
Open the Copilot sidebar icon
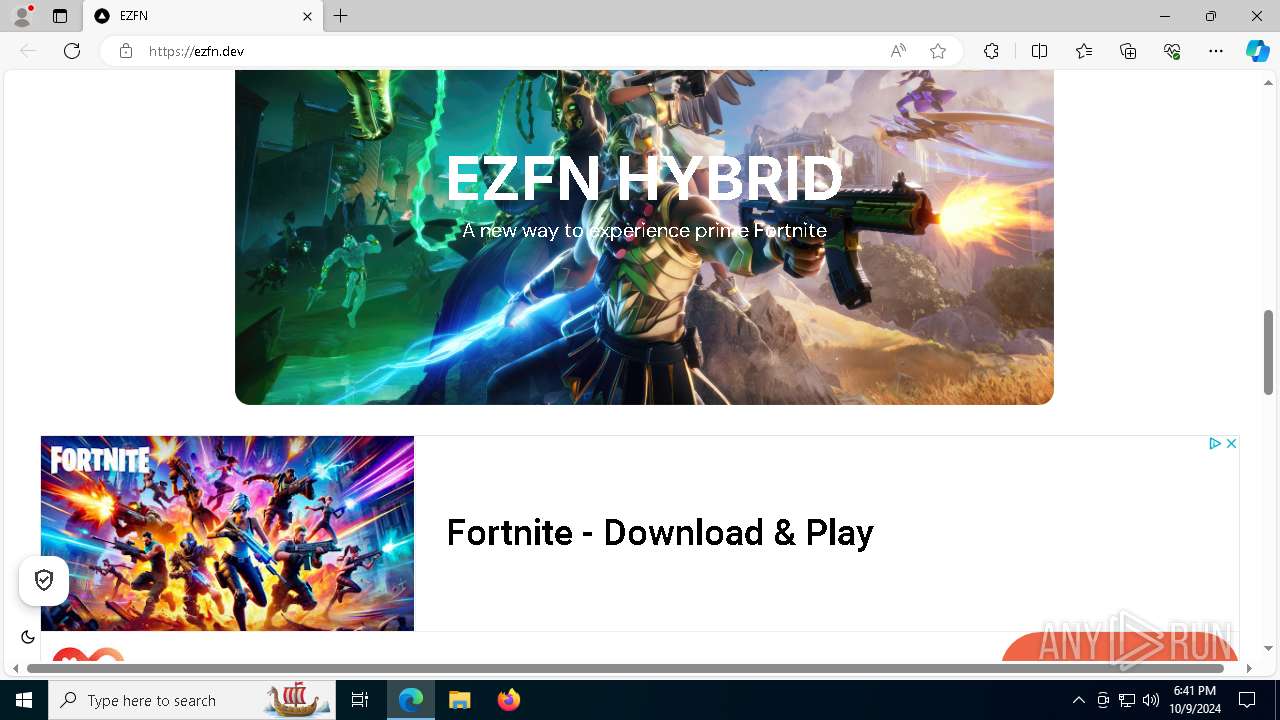coord(1257,51)
